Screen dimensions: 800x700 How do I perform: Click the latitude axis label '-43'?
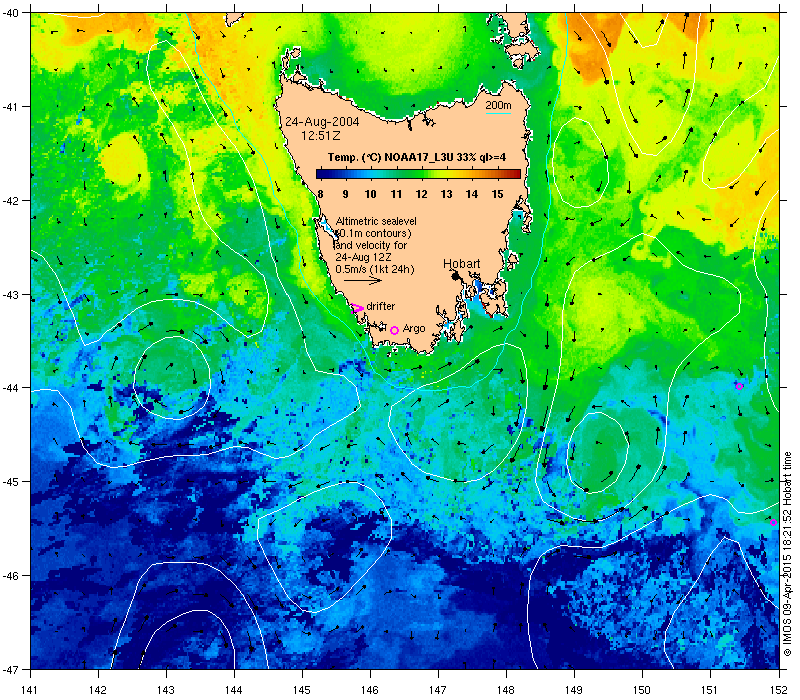coord(10,294)
